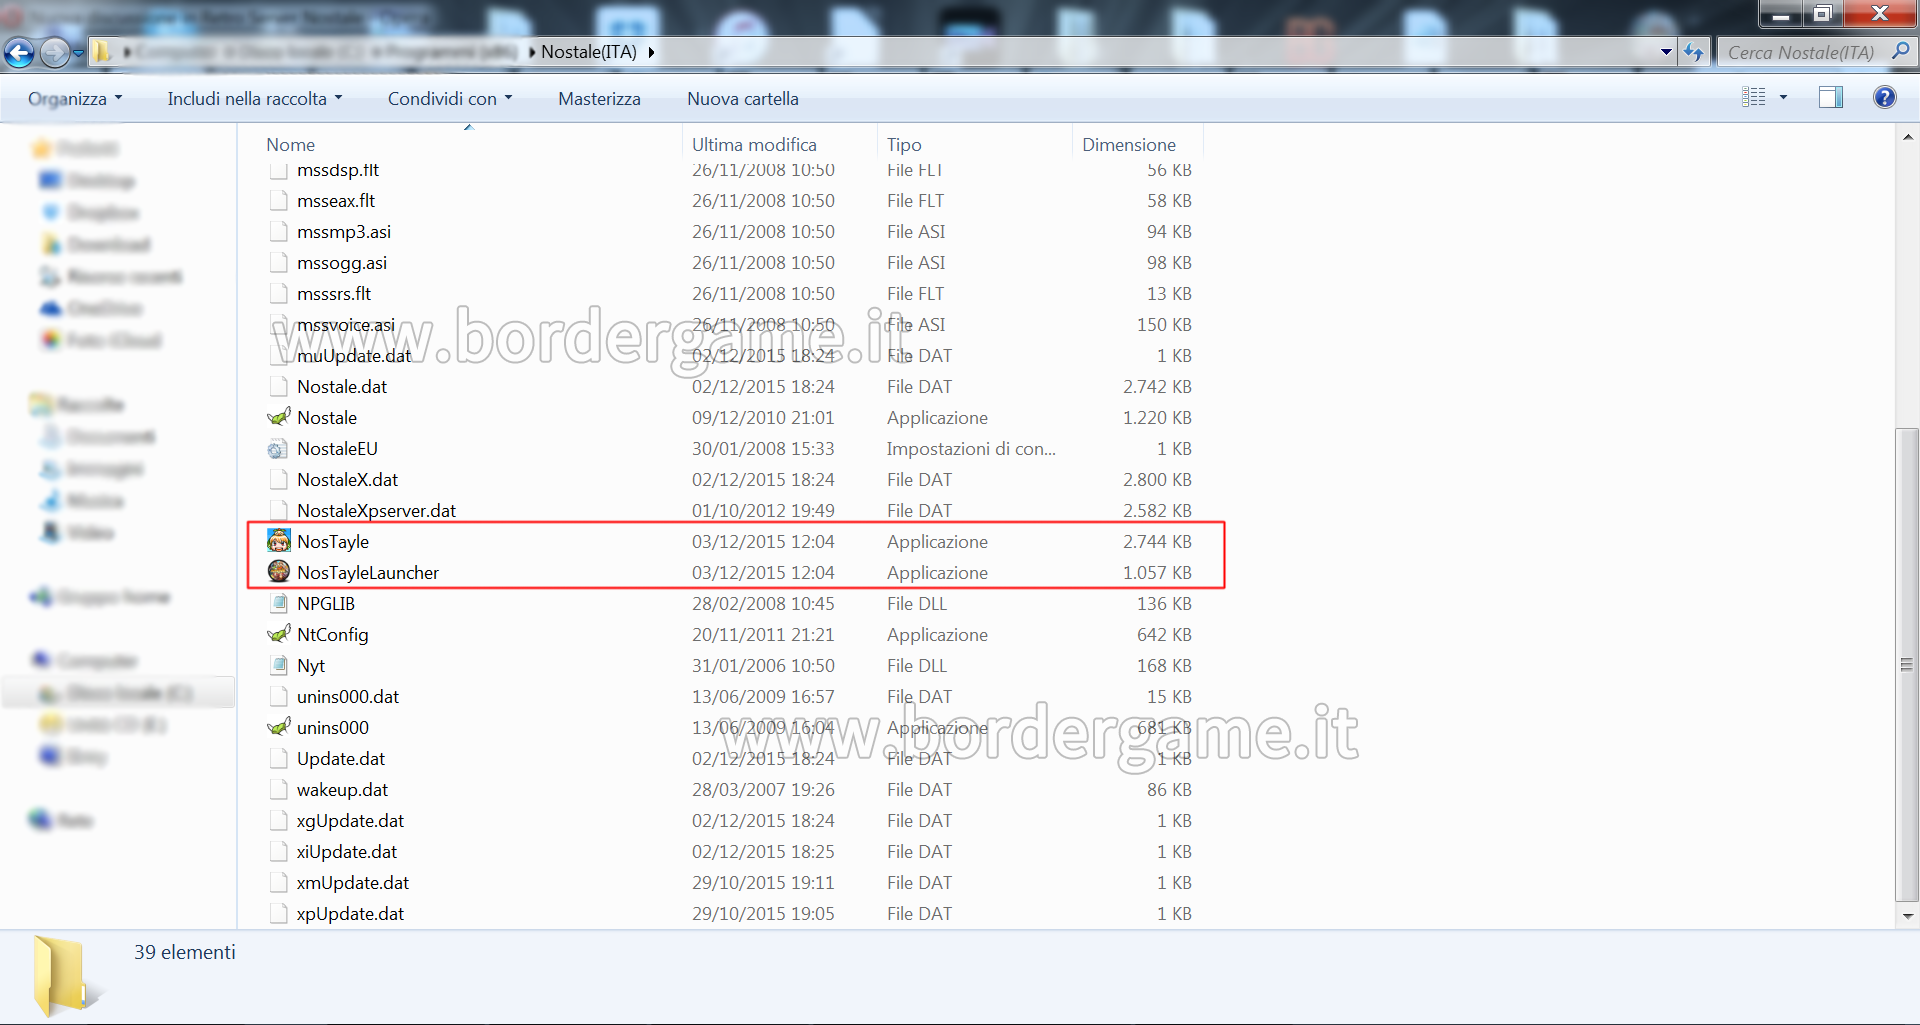This screenshot has height=1025, width=1920.
Task: Select the xpUpdate.dat file icon
Action: point(279,913)
